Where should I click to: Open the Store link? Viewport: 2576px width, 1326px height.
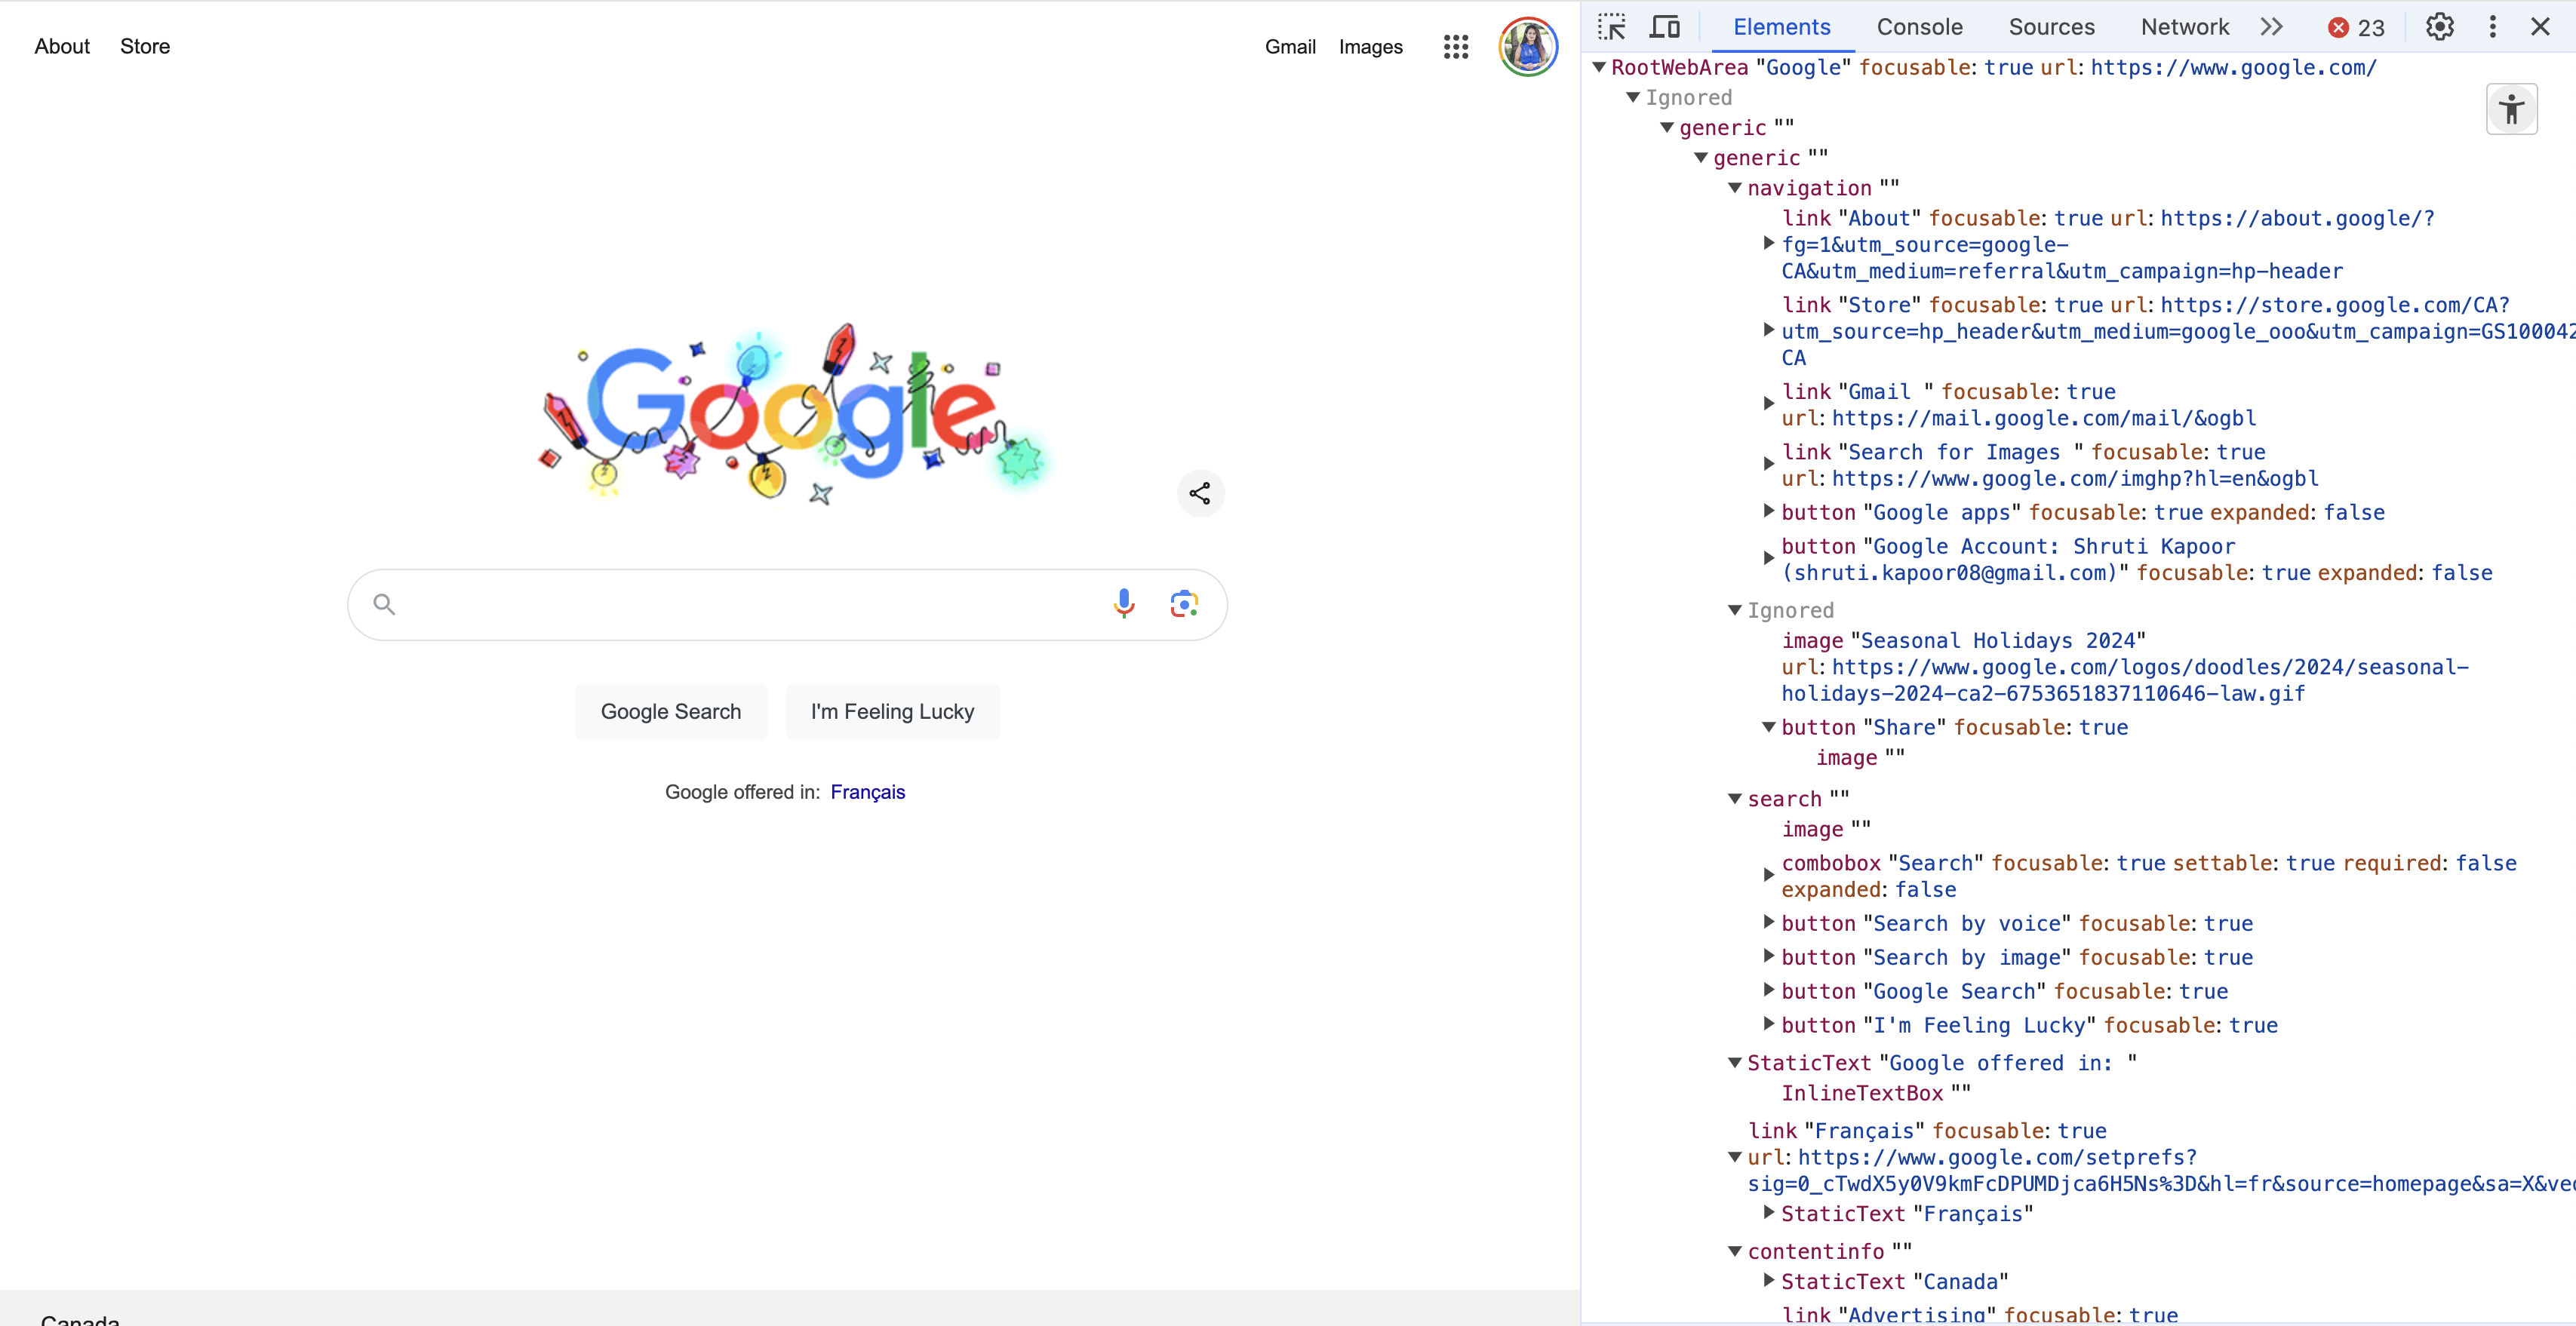(145, 46)
